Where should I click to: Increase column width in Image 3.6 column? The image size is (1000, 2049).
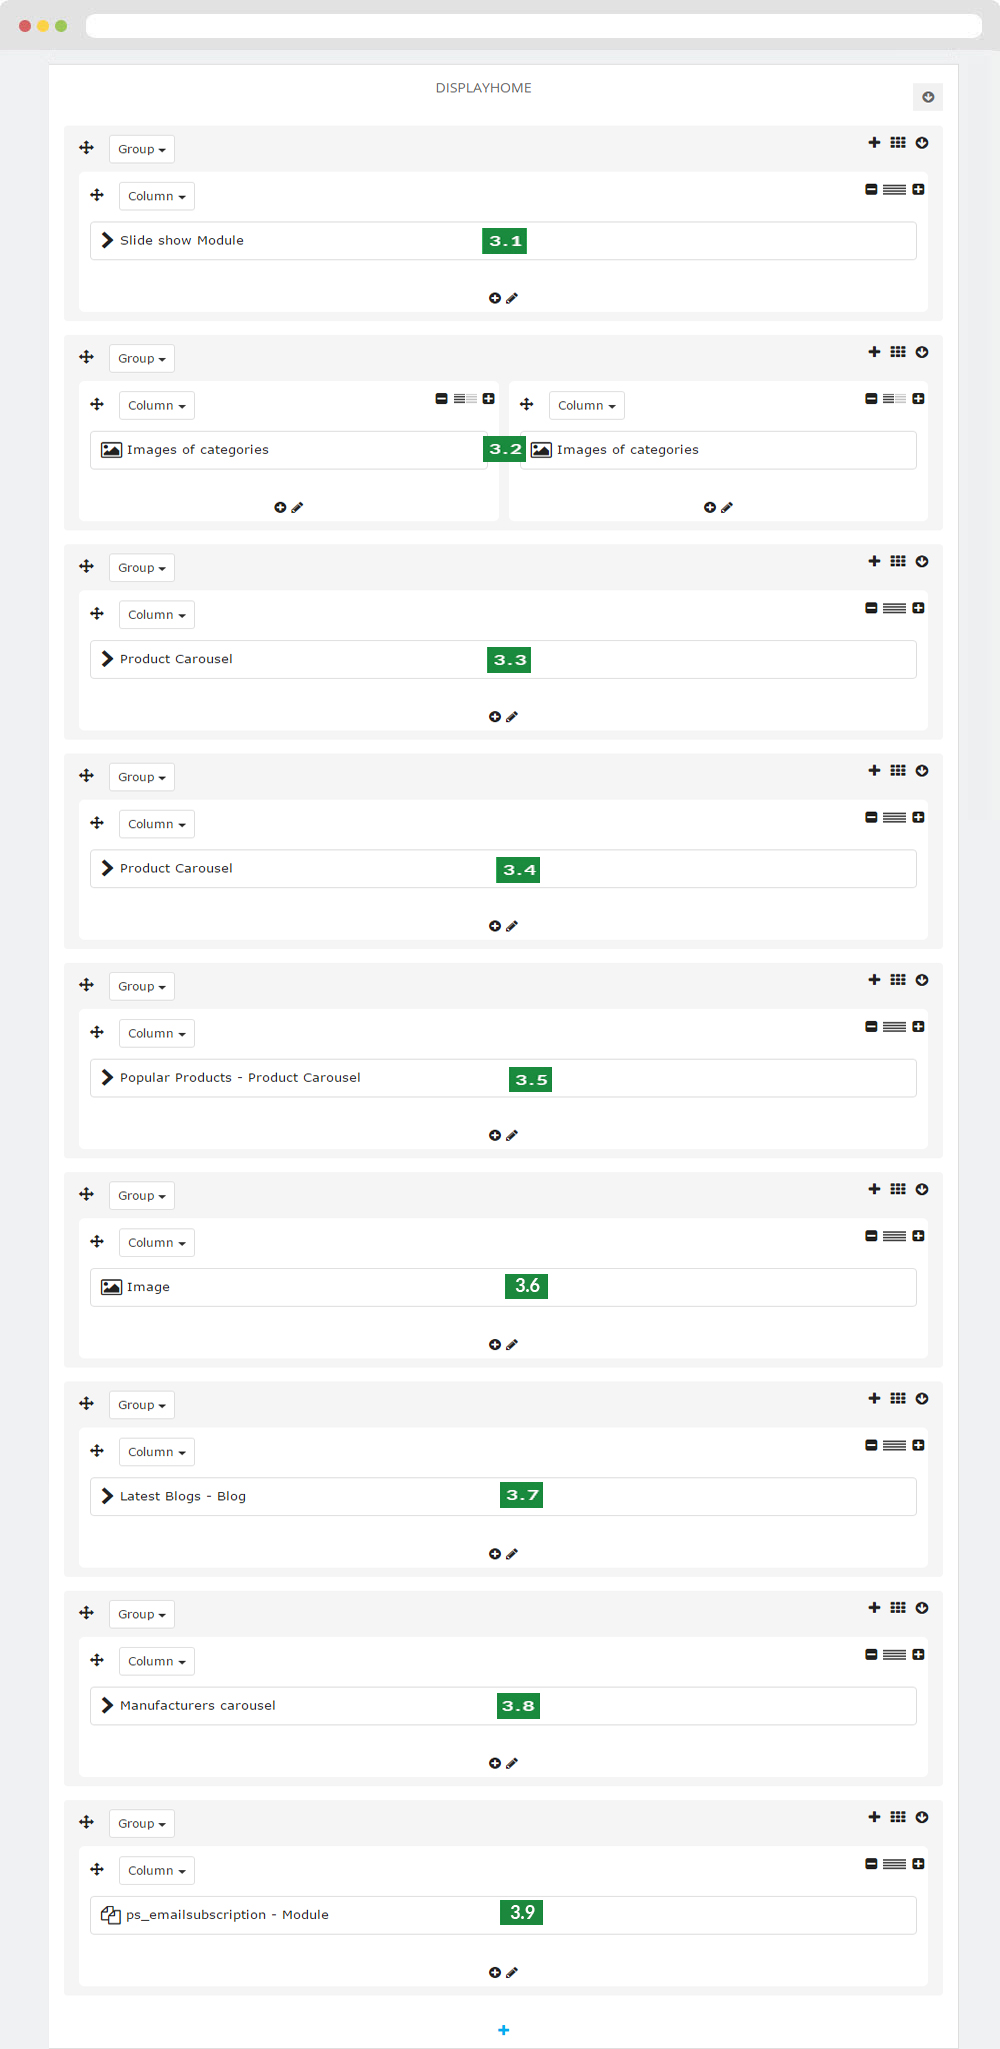coord(918,1236)
